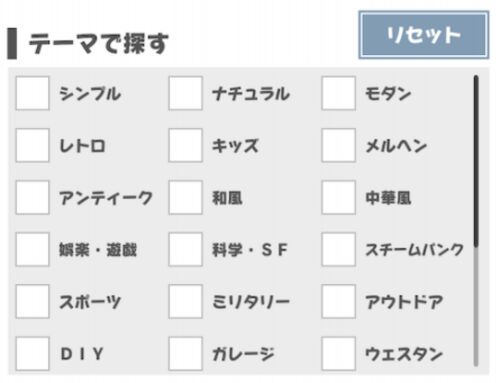Tick the モダン checkbox
Image resolution: width=500 pixels, height=383 pixels.
[x=338, y=93]
